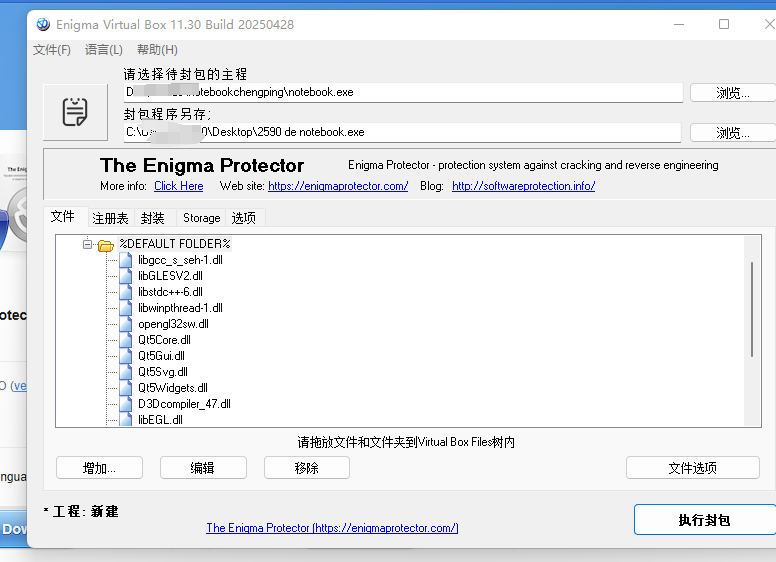The image size is (776, 562).
Task: Click file icon beside Qt5Widgets.dll
Action: pos(126,388)
